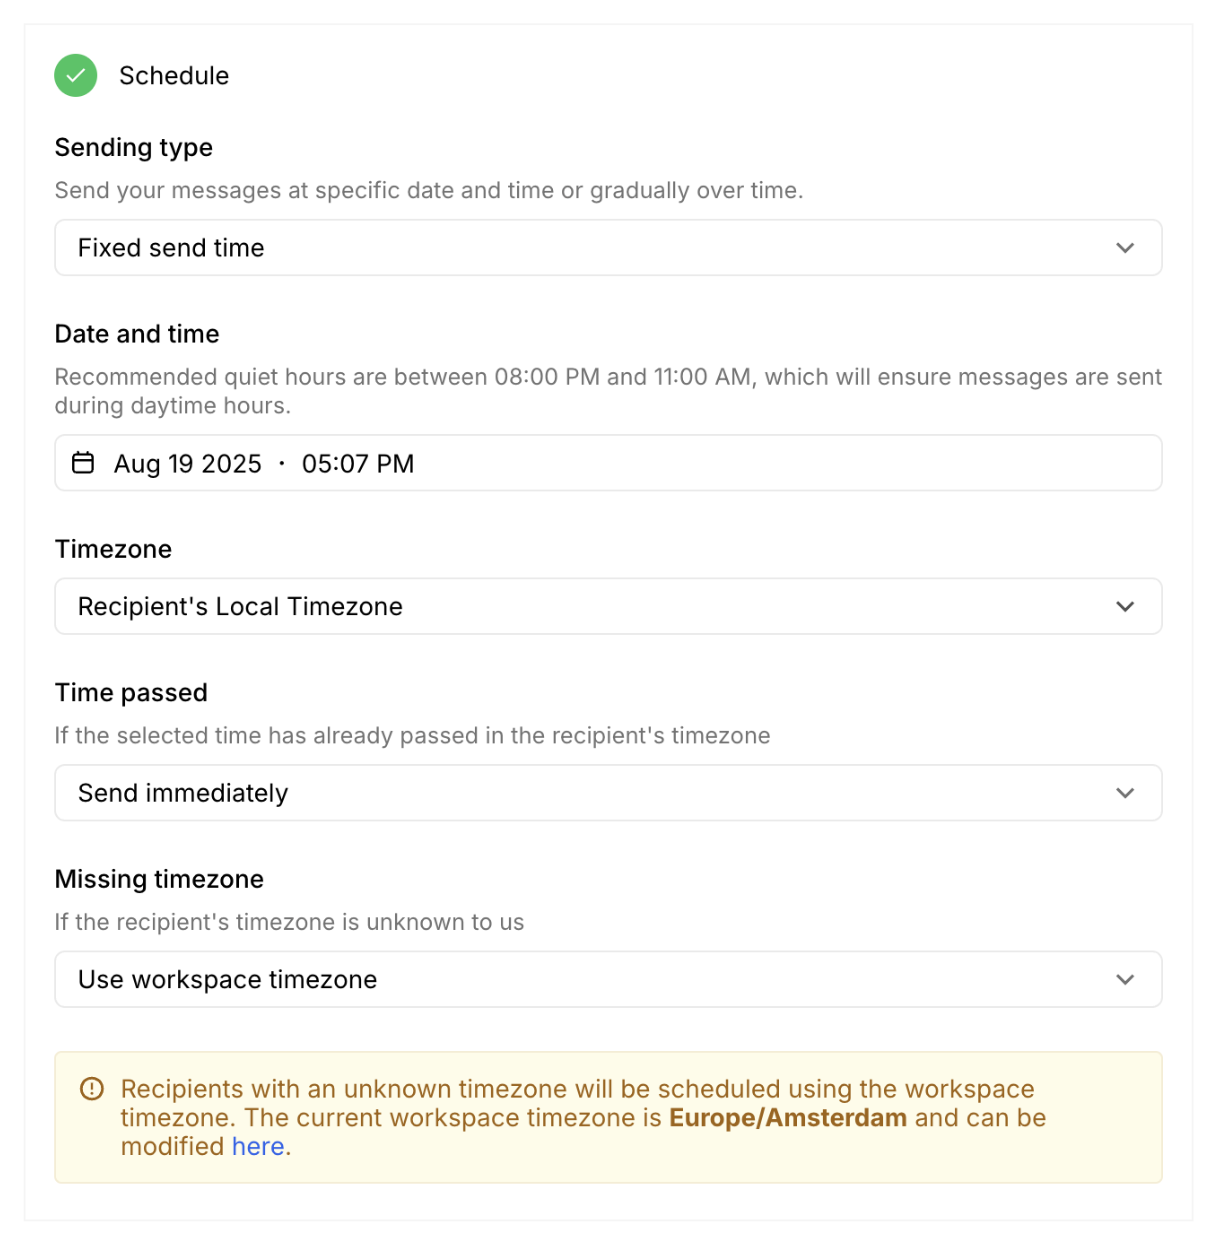Expand the Missing timezone dropdown

607,980
